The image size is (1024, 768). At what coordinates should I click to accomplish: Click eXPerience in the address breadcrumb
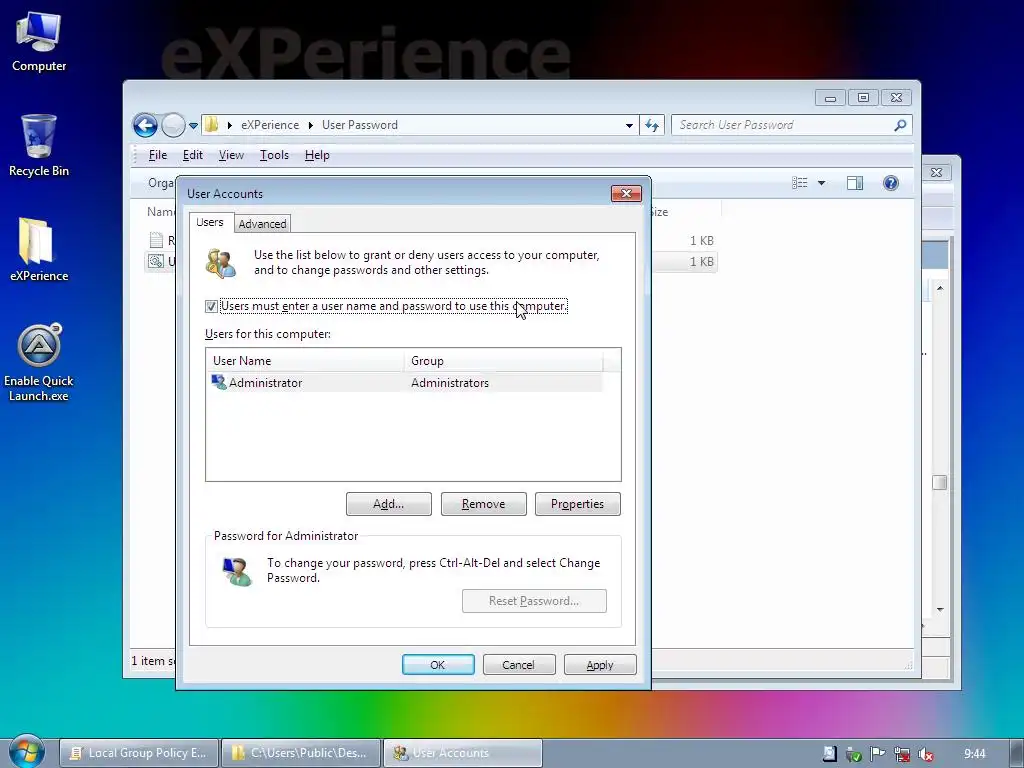[x=270, y=125]
